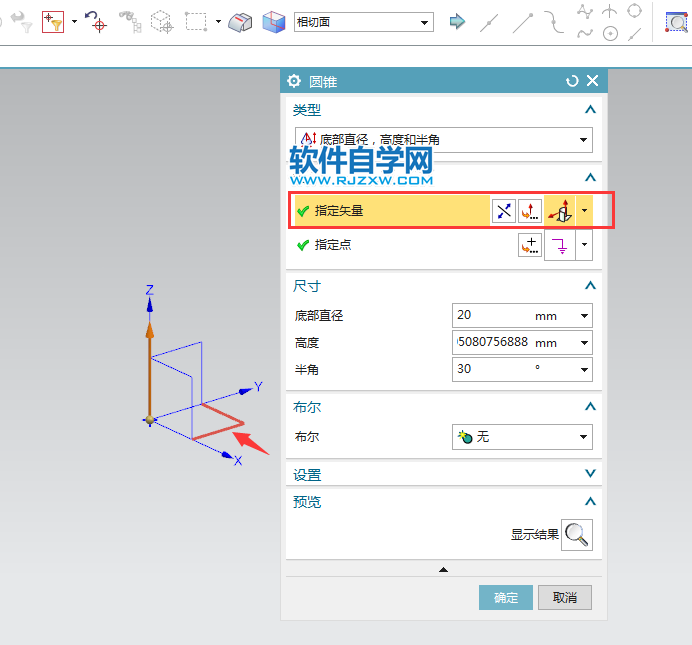Screen dimensions: 692x645
Task: Click the blue transparent cube icon
Action: [274, 22]
